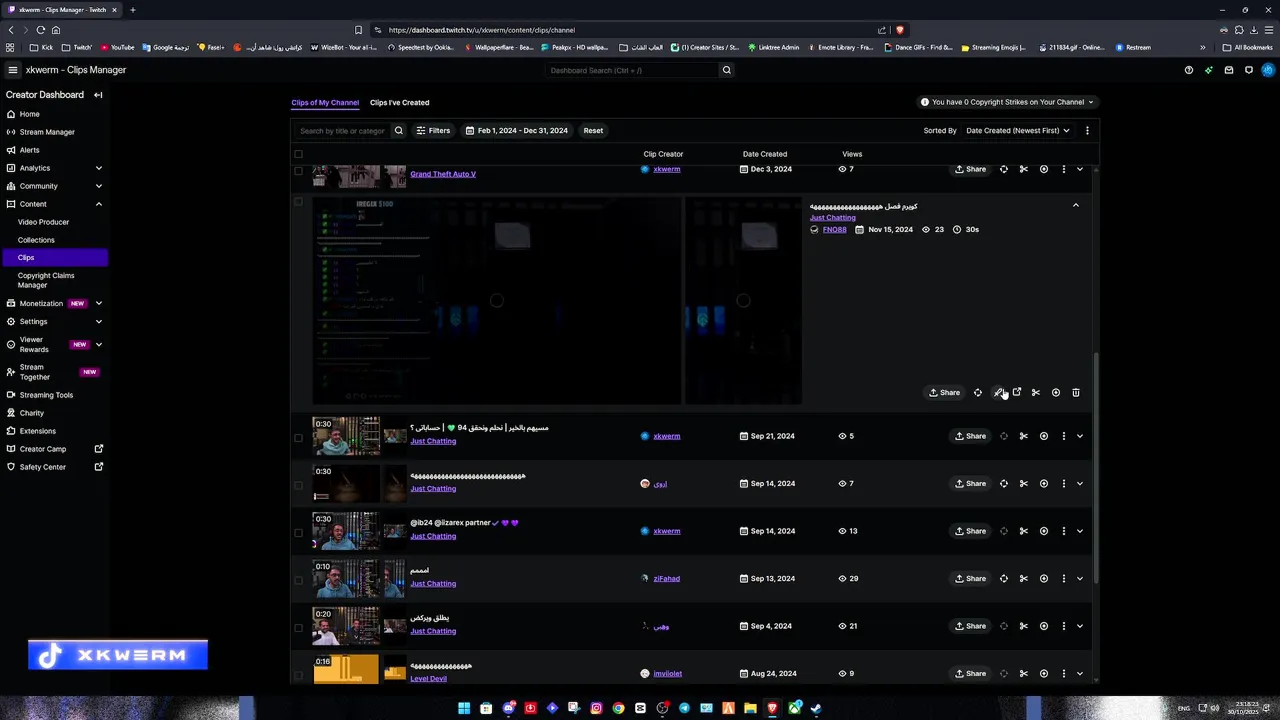
Task: Open the whispers chat icon in header
Action: tap(1248, 70)
